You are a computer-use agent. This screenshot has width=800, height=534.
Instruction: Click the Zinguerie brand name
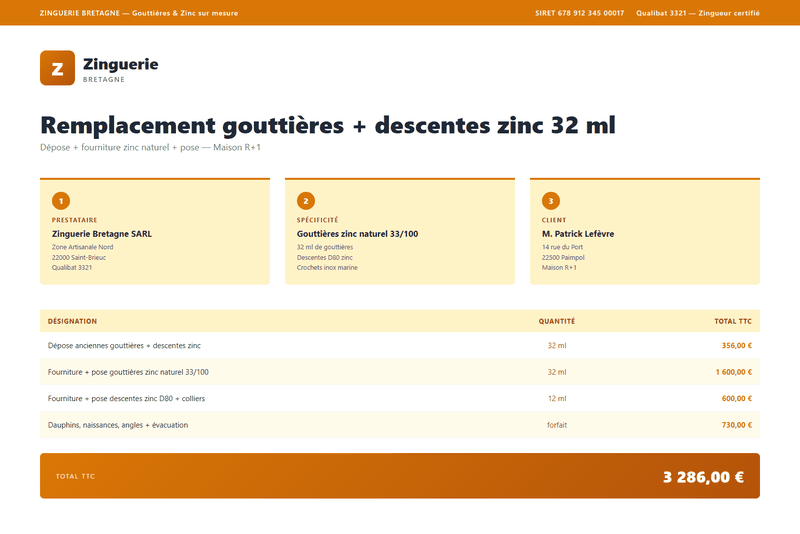tap(120, 64)
